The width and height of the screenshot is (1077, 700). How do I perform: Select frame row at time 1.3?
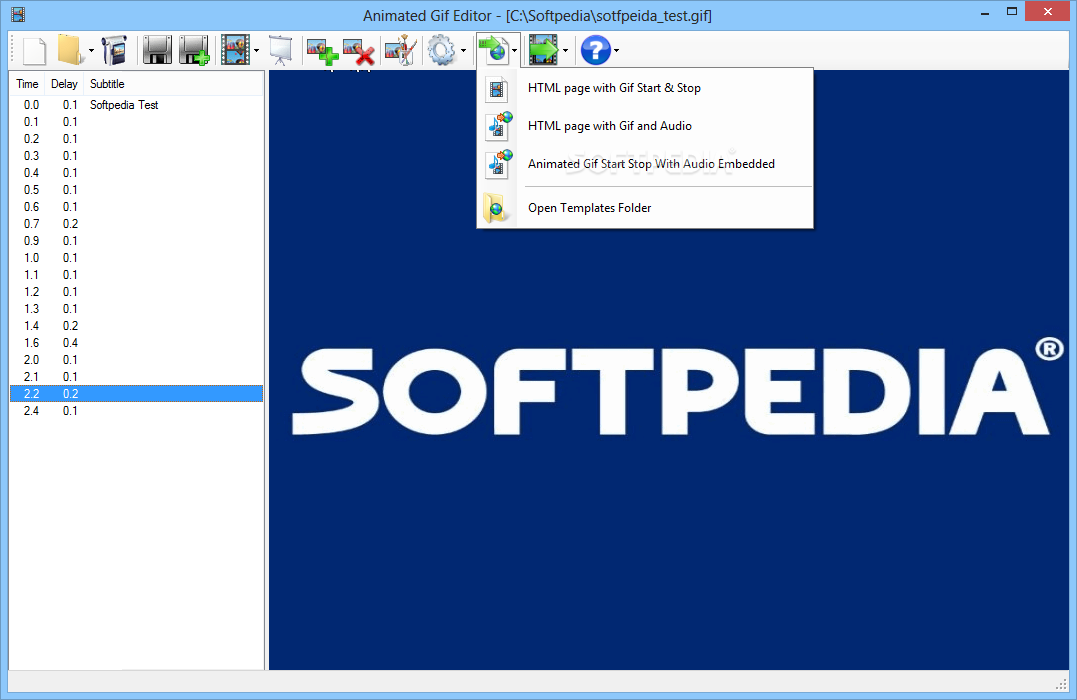click(x=137, y=308)
